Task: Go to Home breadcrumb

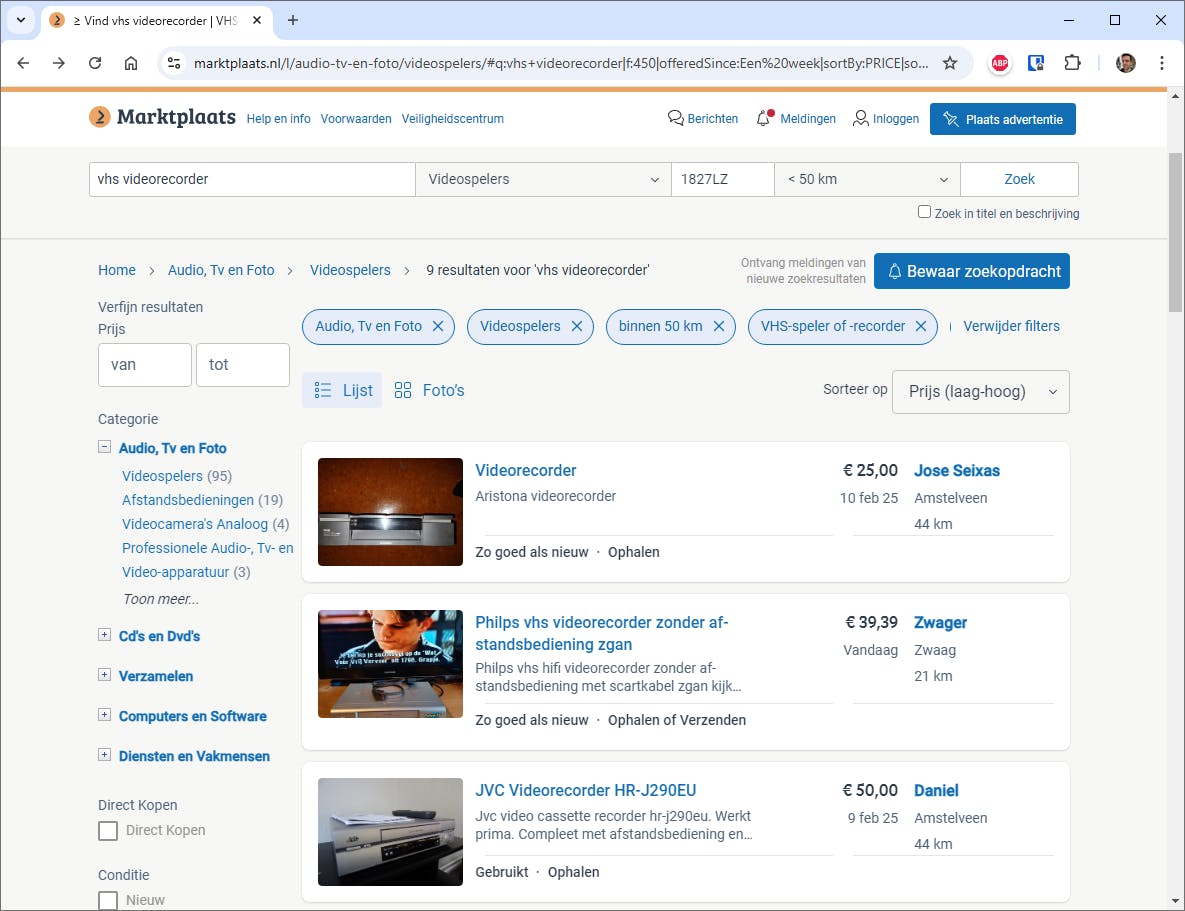Action: 117,270
